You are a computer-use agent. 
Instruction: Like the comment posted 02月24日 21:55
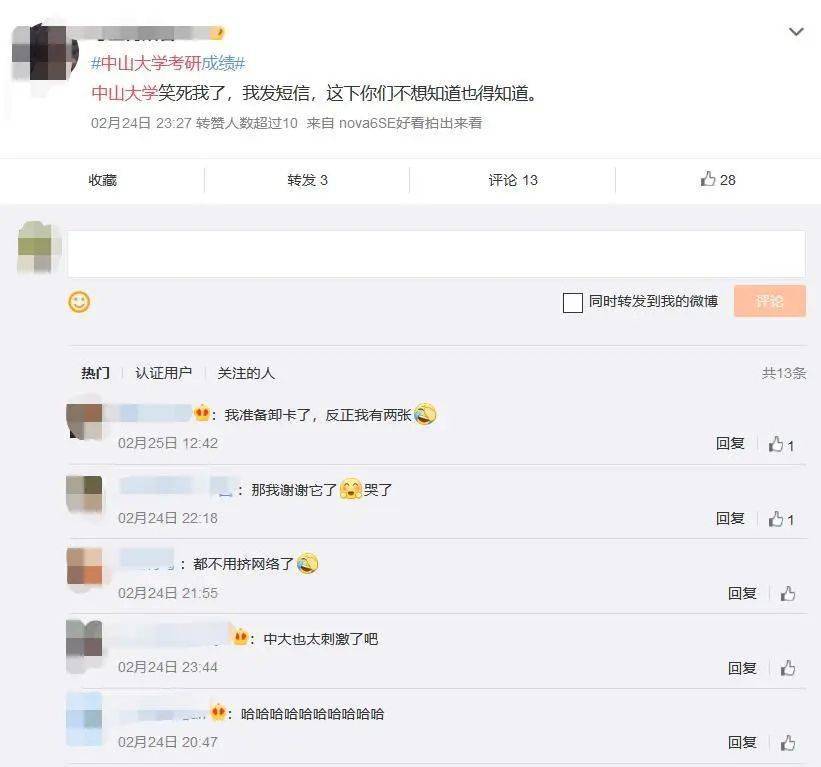click(x=787, y=594)
